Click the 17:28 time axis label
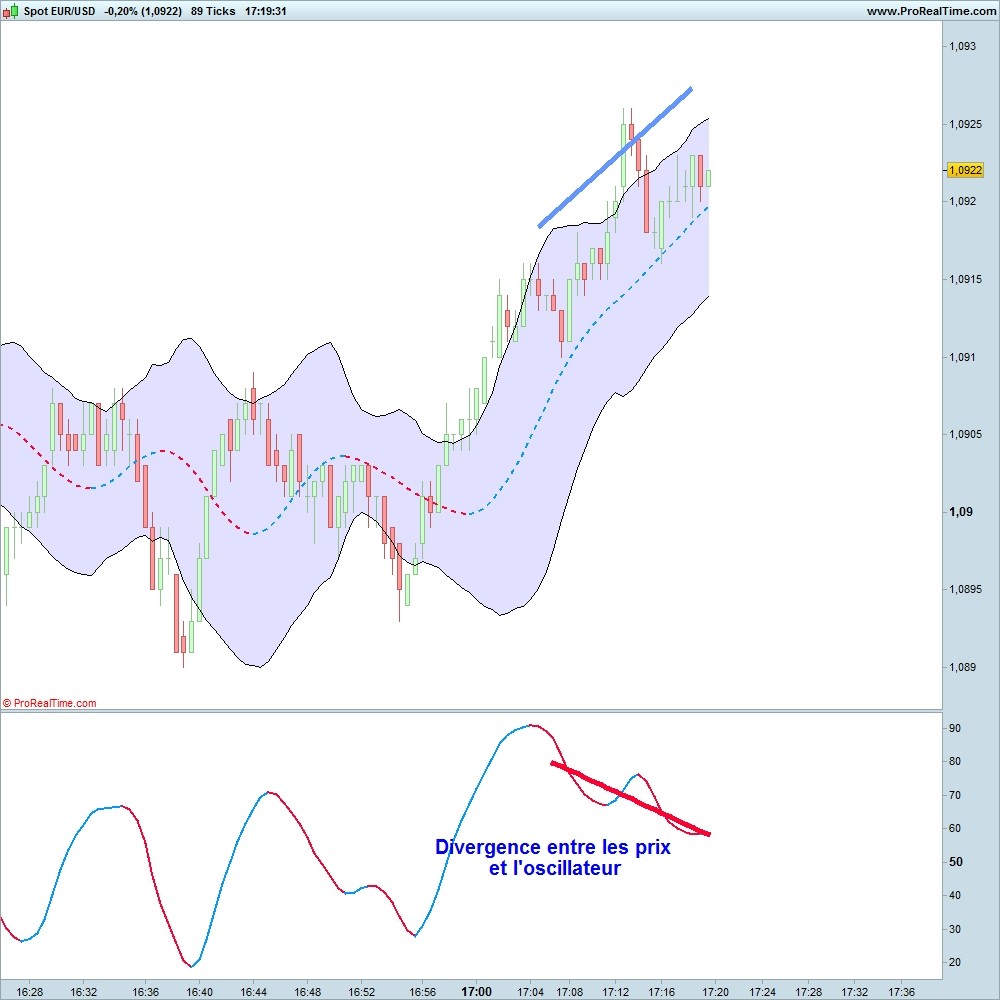Viewport: 1000px width, 1000px height. coord(809,992)
